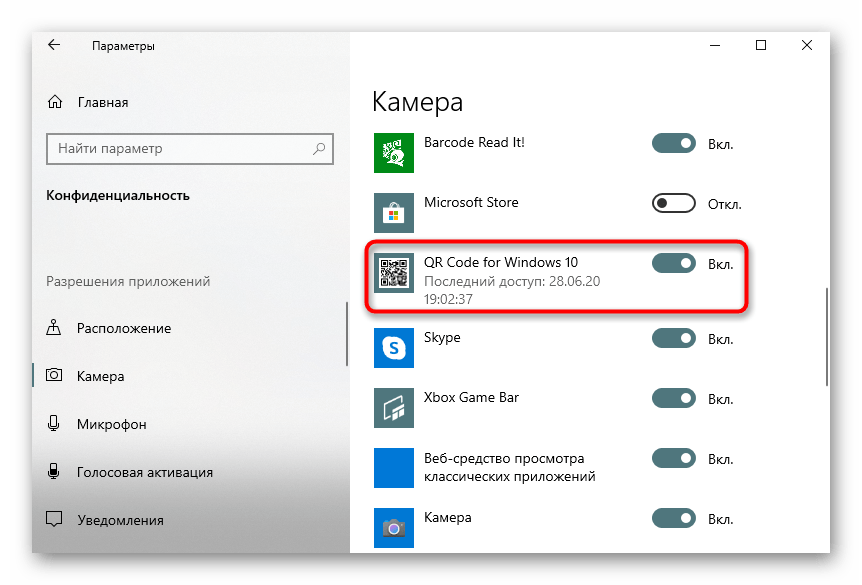Click the Найти параметр search field

(x=190, y=148)
